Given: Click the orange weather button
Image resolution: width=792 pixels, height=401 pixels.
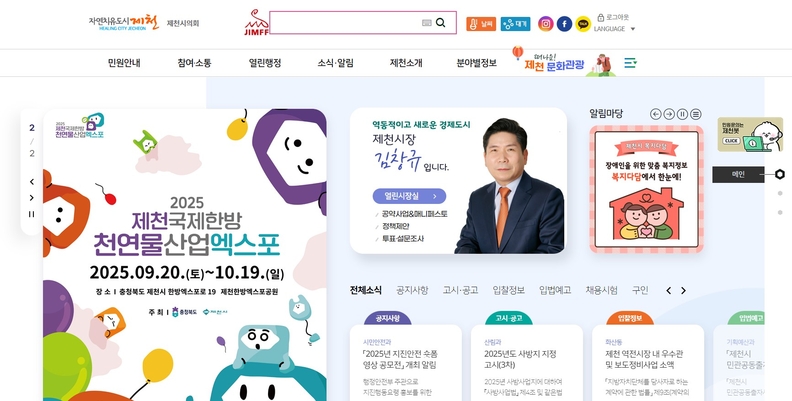Looking at the screenshot, I should coord(481,24).
